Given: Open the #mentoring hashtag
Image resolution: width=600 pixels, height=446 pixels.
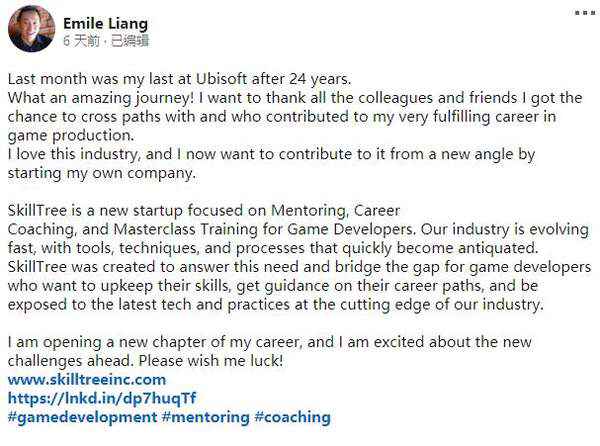Looking at the screenshot, I should (203, 416).
